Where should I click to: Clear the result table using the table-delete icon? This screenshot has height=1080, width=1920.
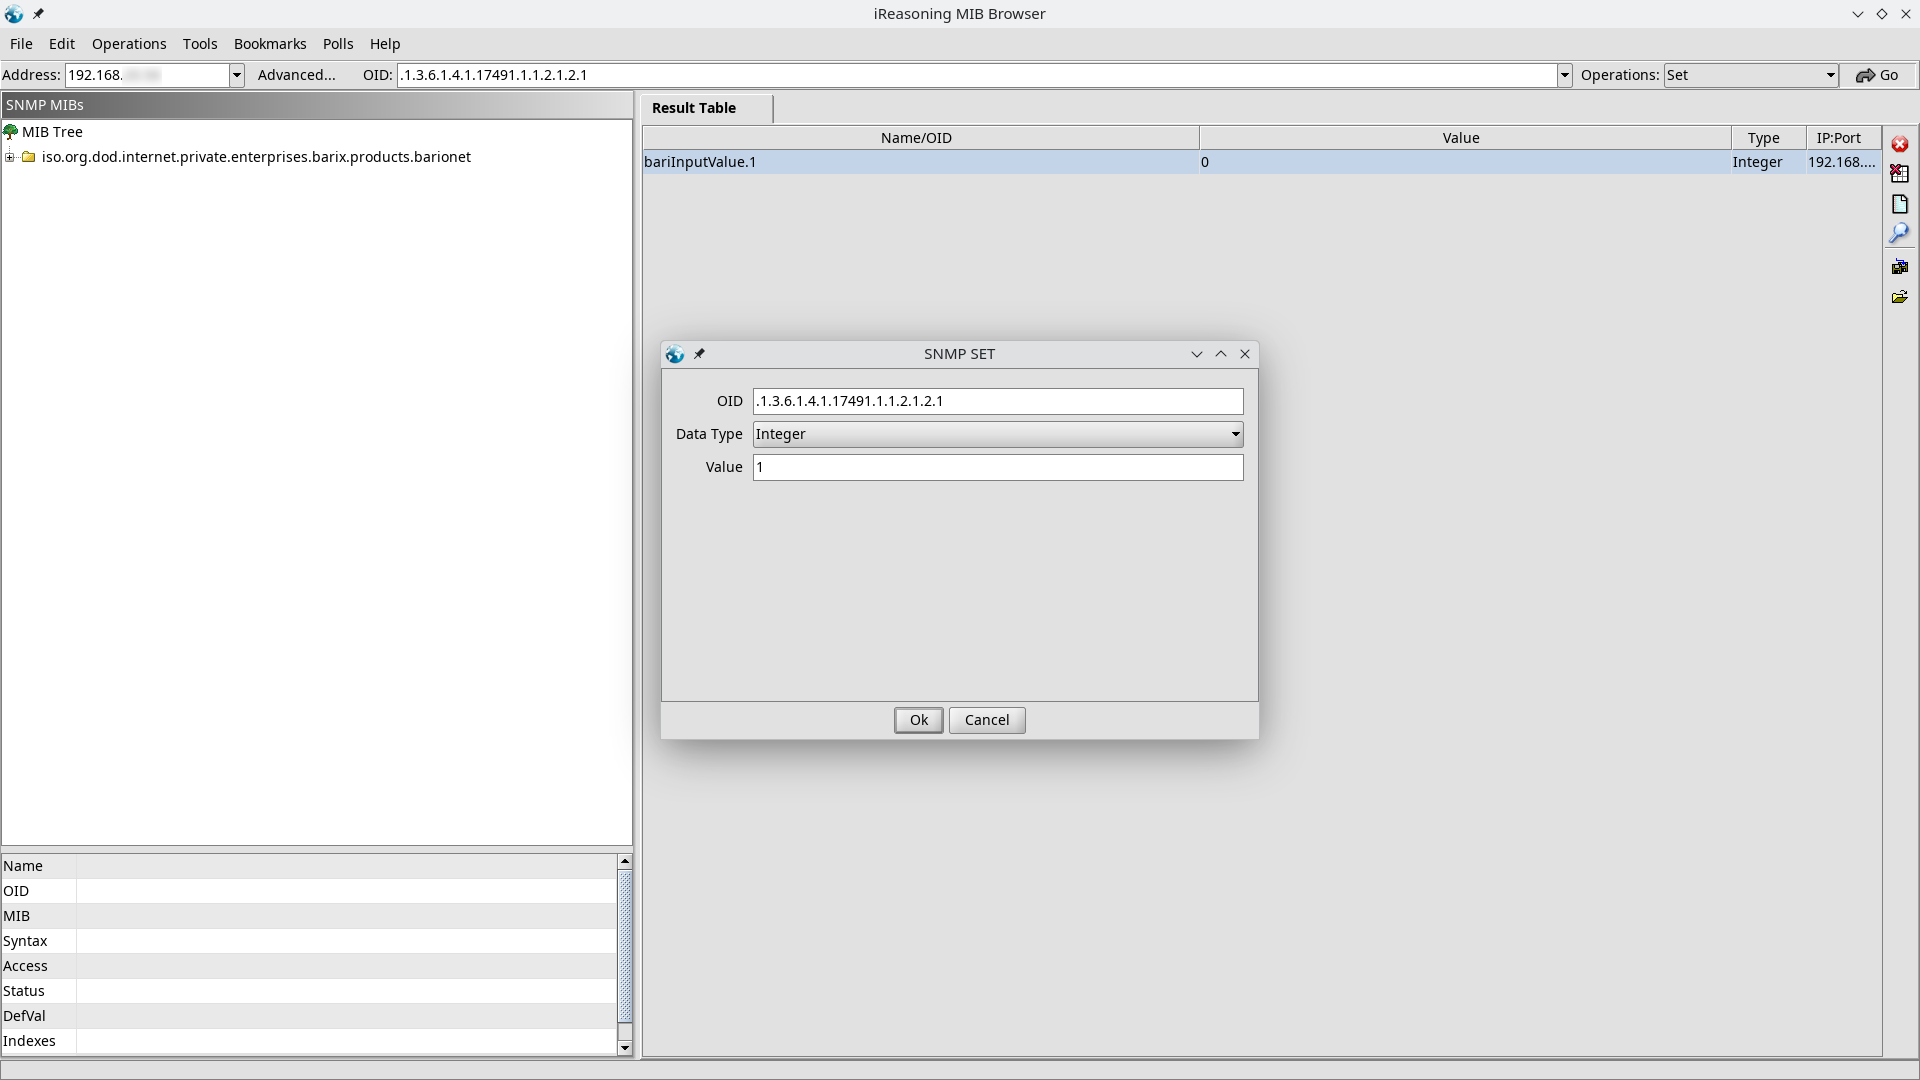[x=1900, y=173]
